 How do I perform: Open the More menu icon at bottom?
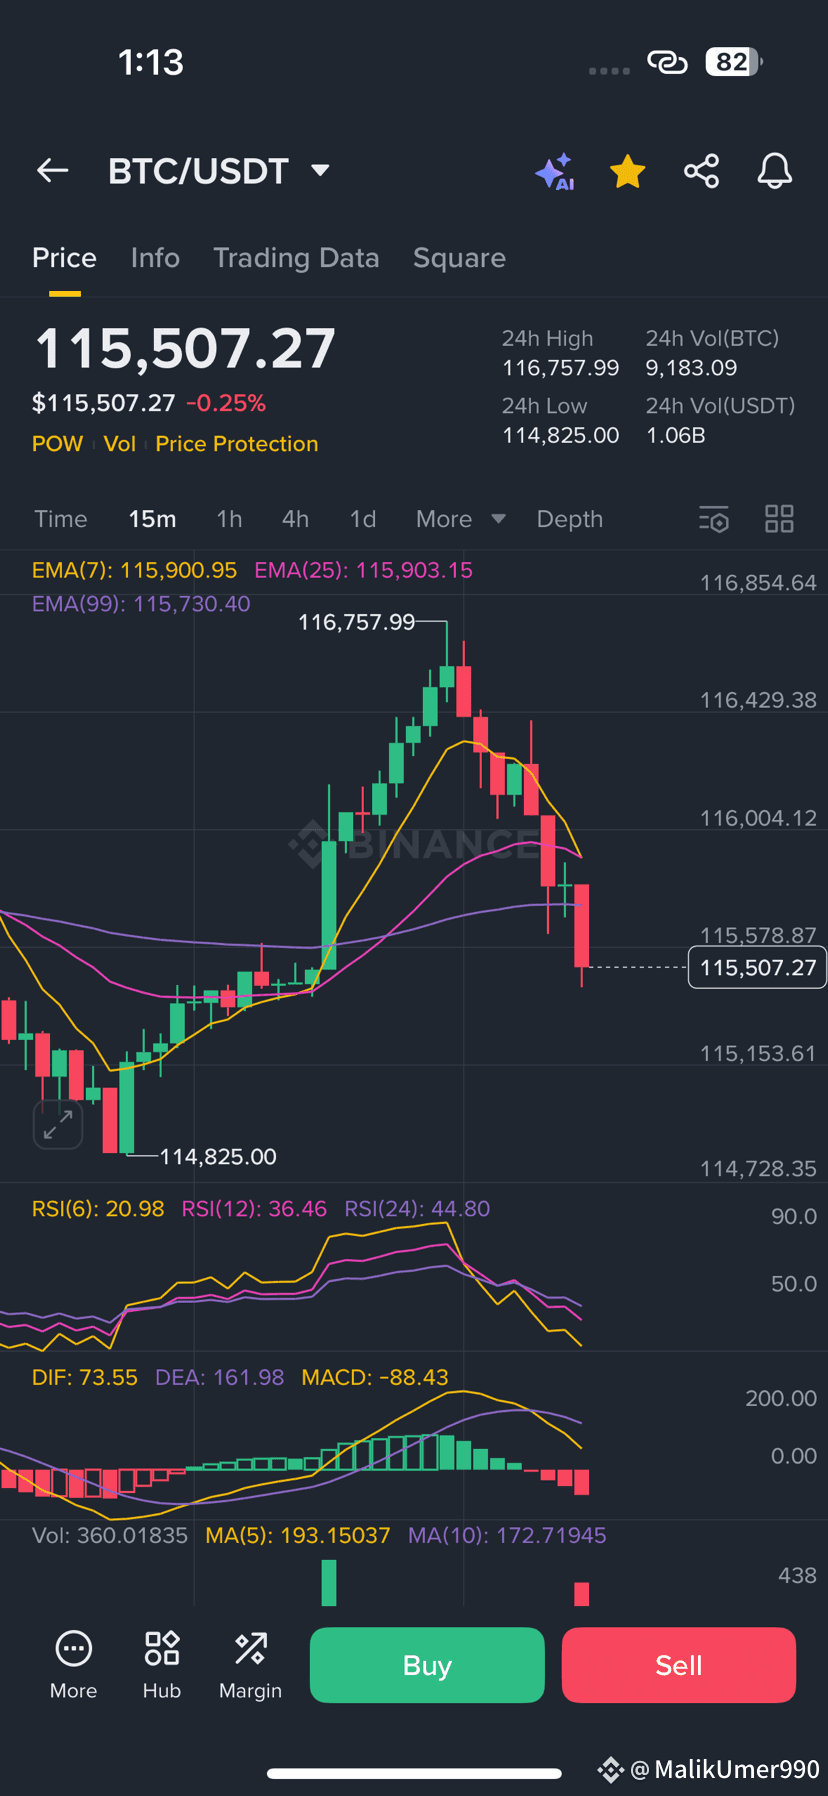[74, 1664]
